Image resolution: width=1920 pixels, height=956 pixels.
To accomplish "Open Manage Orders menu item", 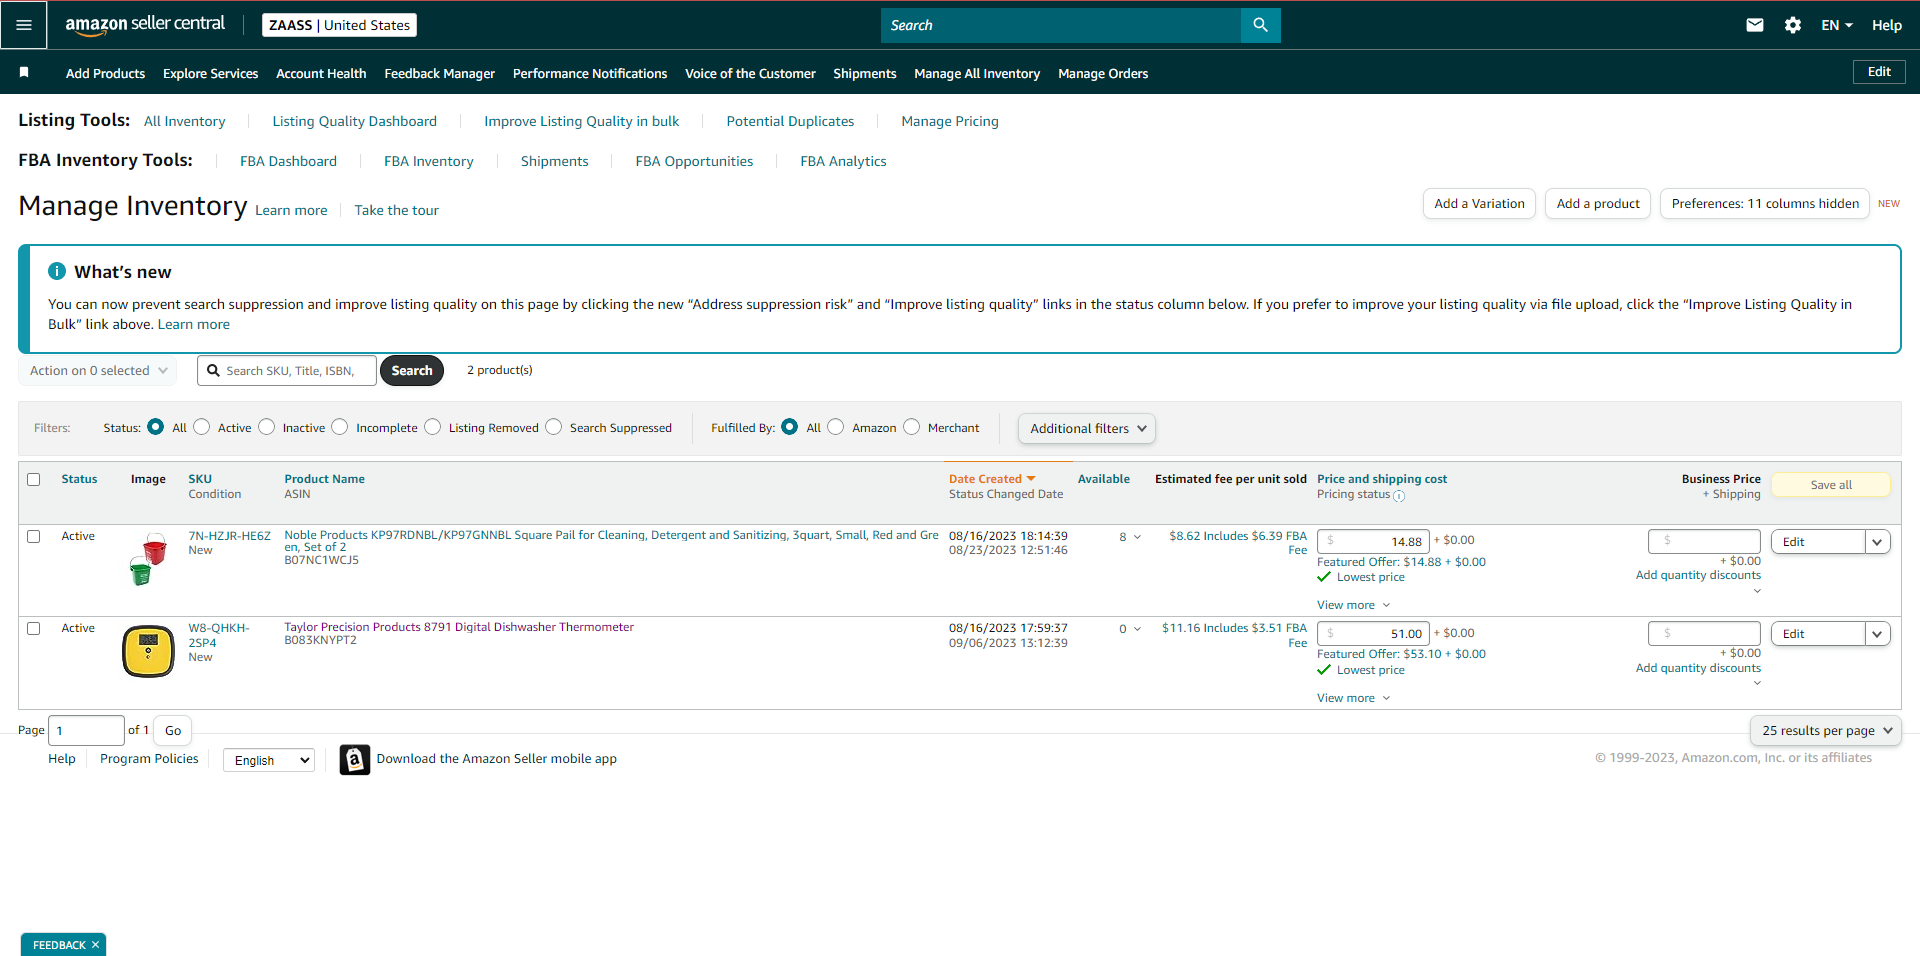I will click(1103, 73).
